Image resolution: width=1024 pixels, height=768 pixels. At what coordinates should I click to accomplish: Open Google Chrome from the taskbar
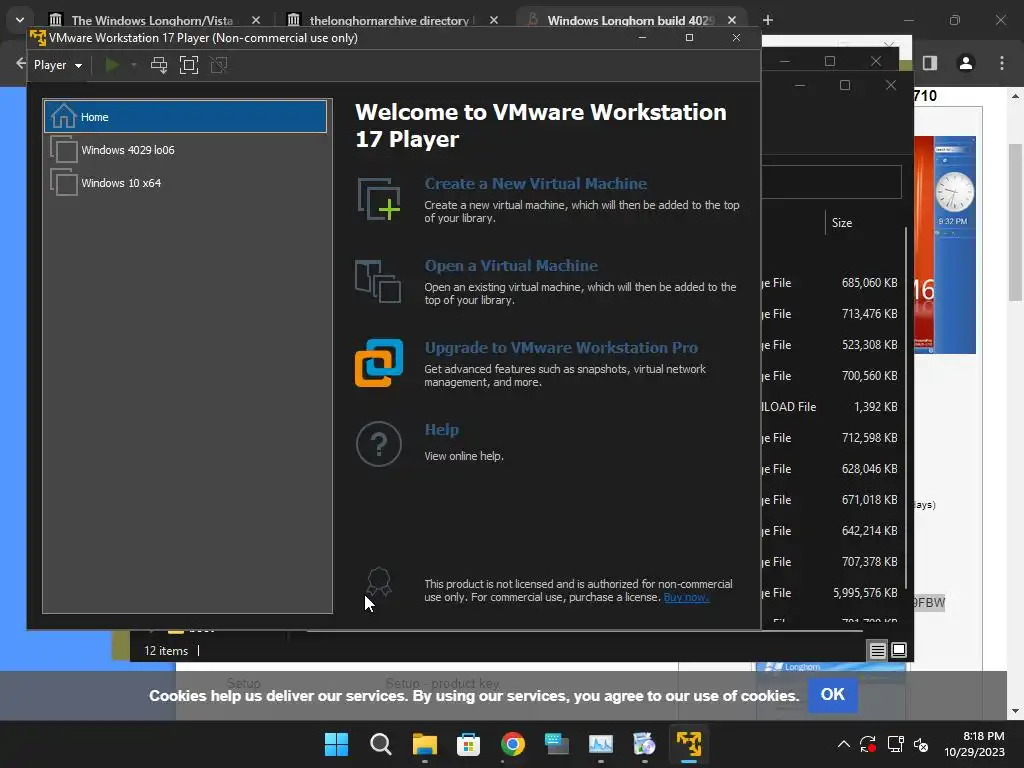click(513, 744)
